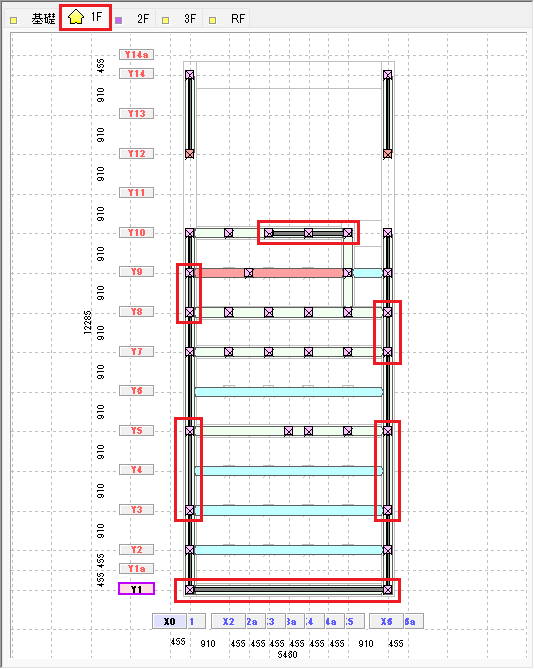Click the yellow house icon on 1F tab
This screenshot has width=534, height=669.
pyautogui.click(x=76, y=17)
